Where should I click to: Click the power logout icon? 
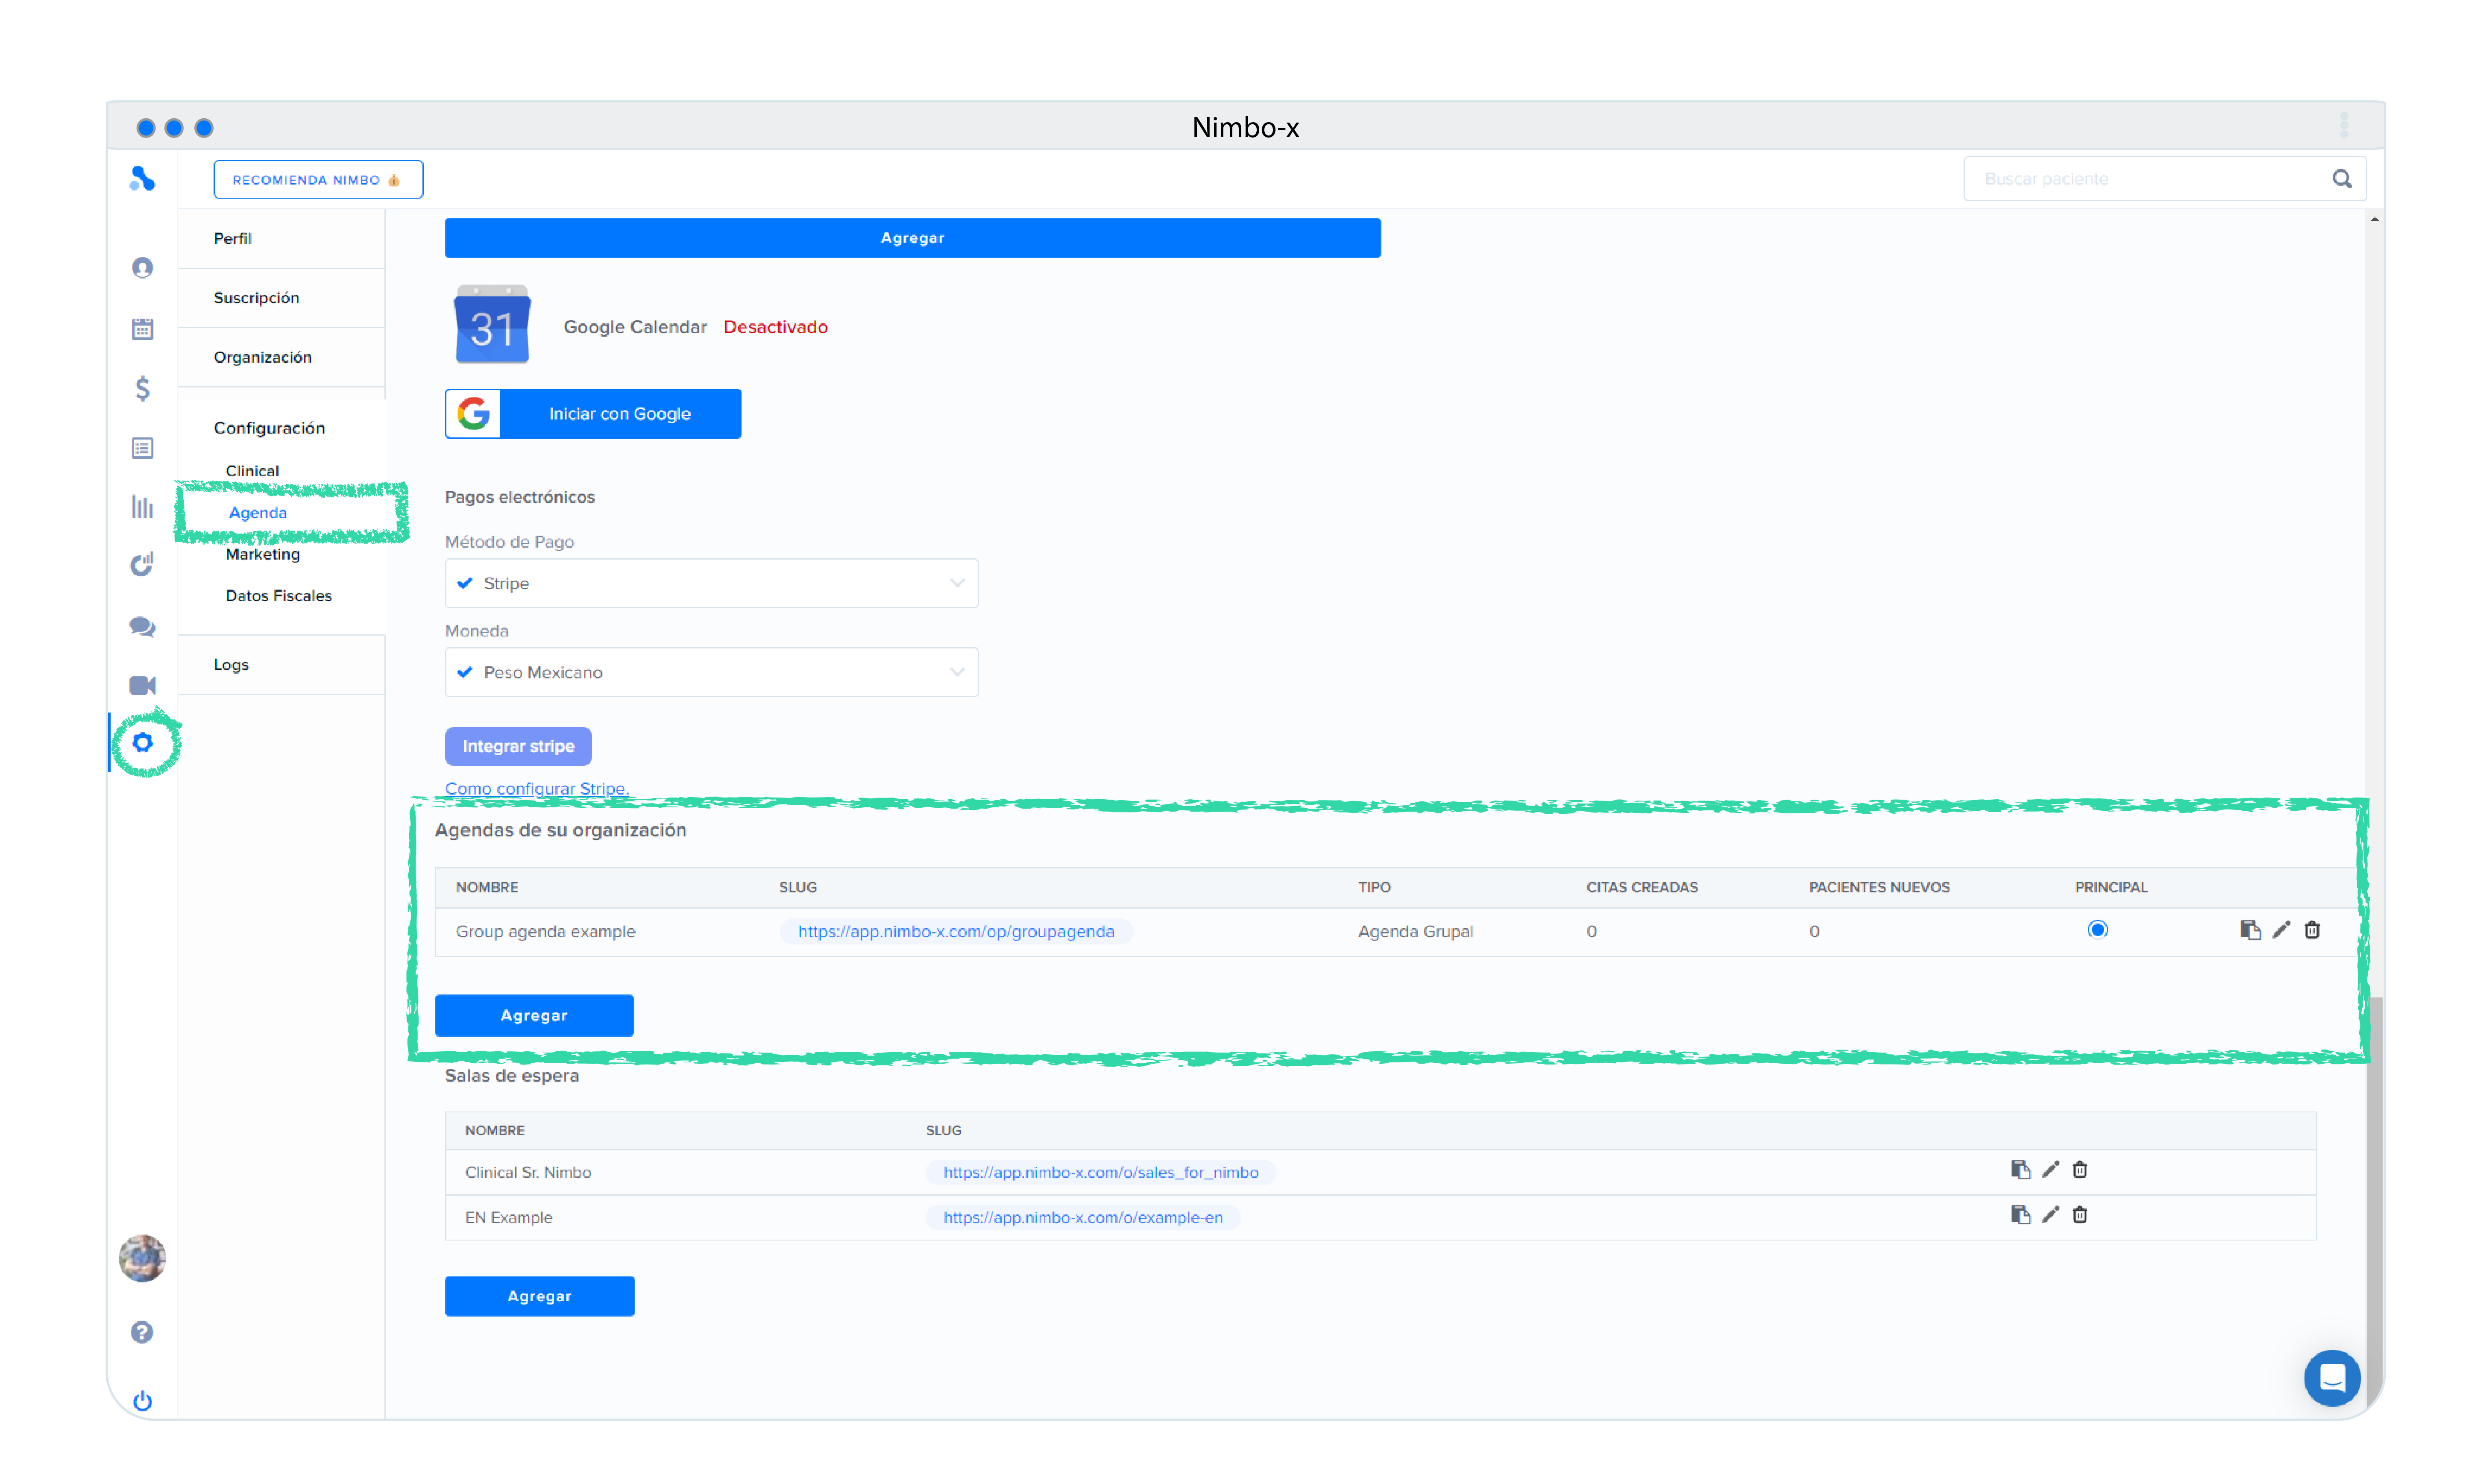(142, 1400)
